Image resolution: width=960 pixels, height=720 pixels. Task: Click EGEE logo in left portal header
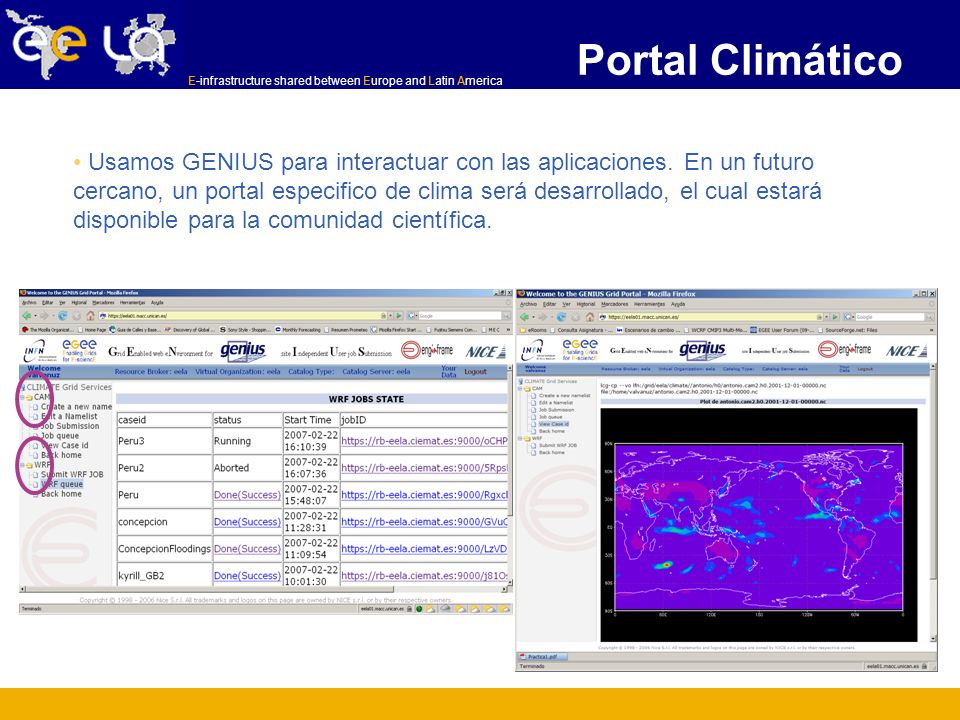[x=80, y=350]
